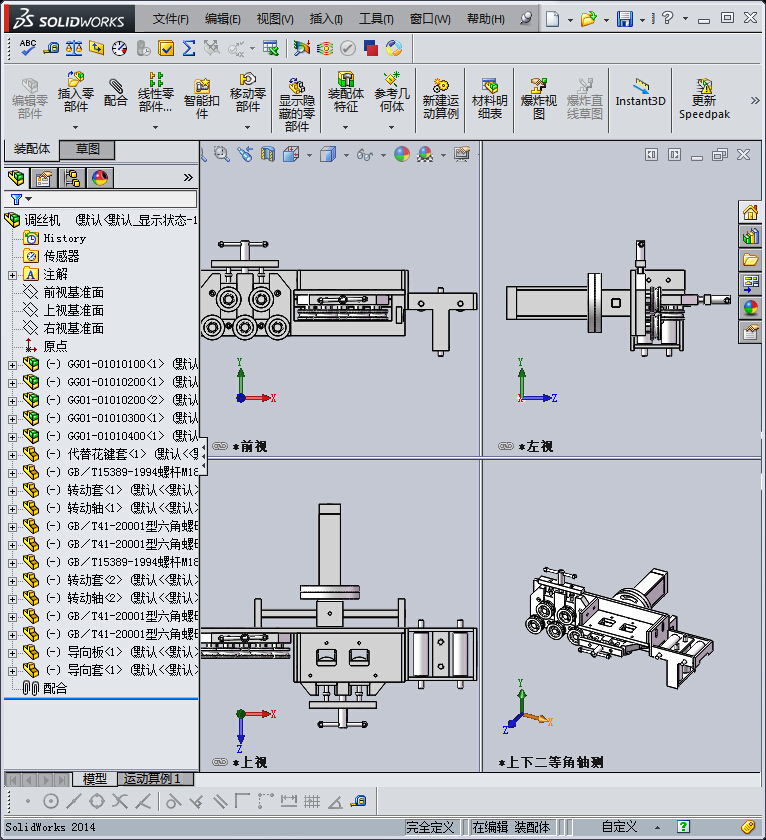Expand the 注解 tree node
Screen dimensions: 766x840
pyautogui.click(x=12, y=275)
